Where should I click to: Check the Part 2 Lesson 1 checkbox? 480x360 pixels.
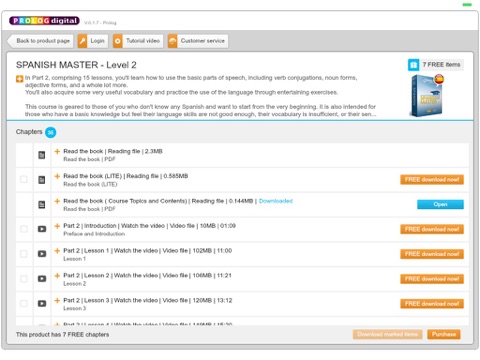[24, 254]
